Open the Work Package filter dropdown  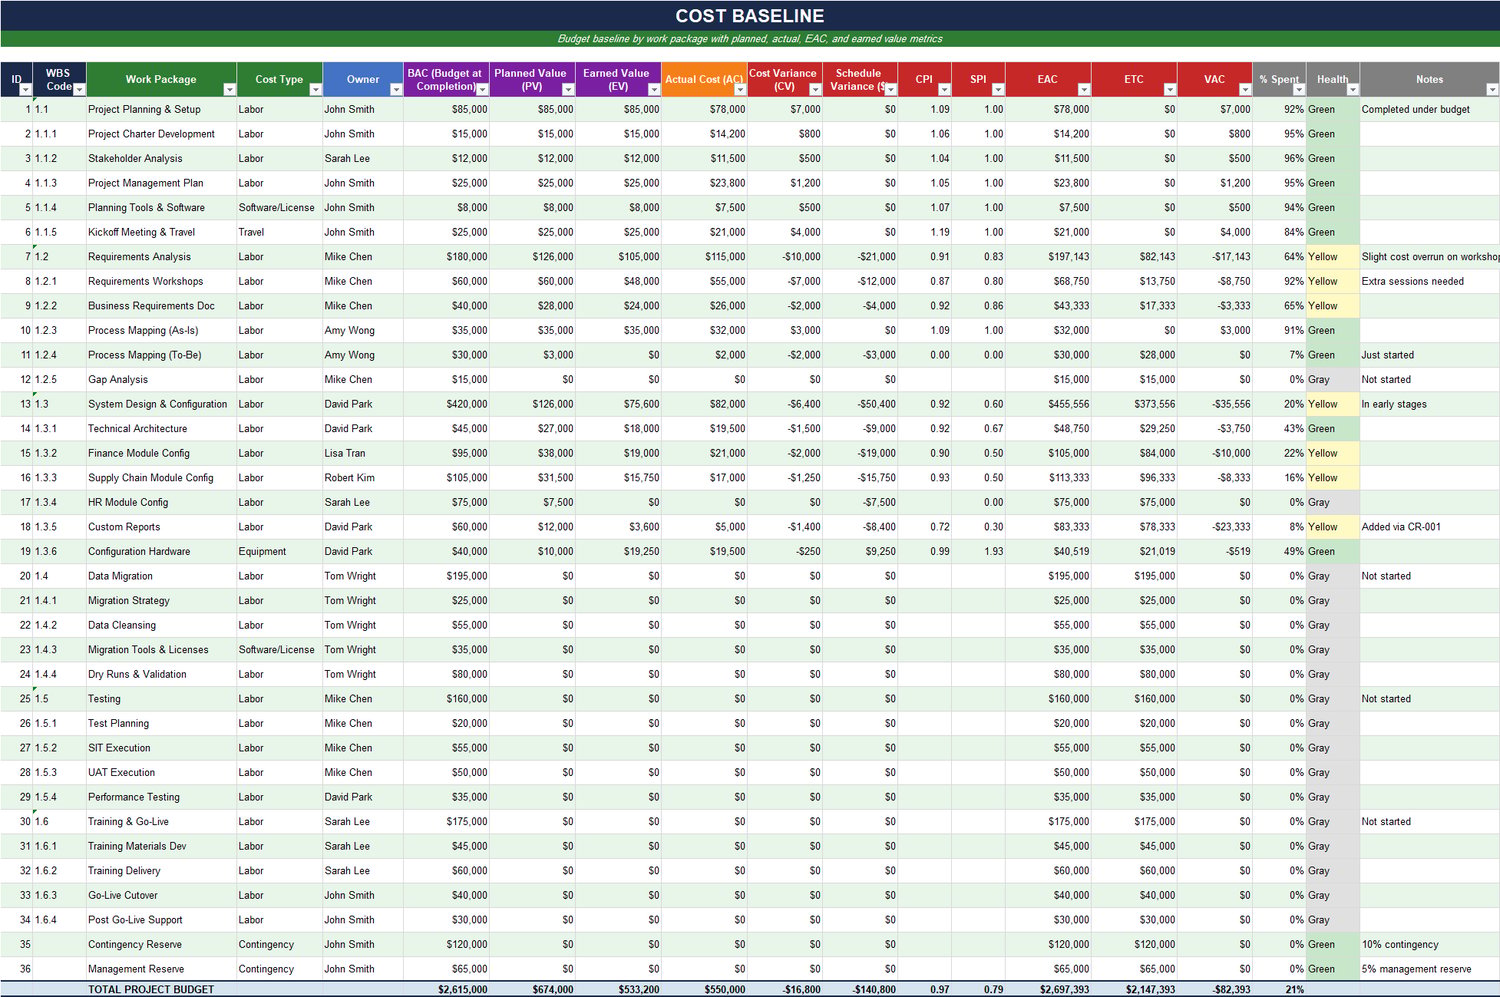[229, 90]
